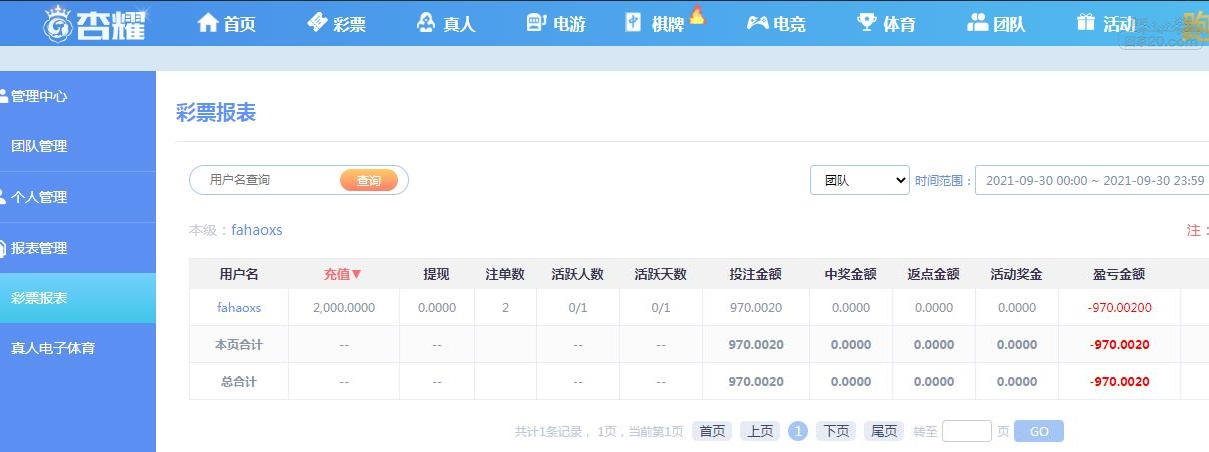Click the icon next to 报表管理

[x=4, y=248]
